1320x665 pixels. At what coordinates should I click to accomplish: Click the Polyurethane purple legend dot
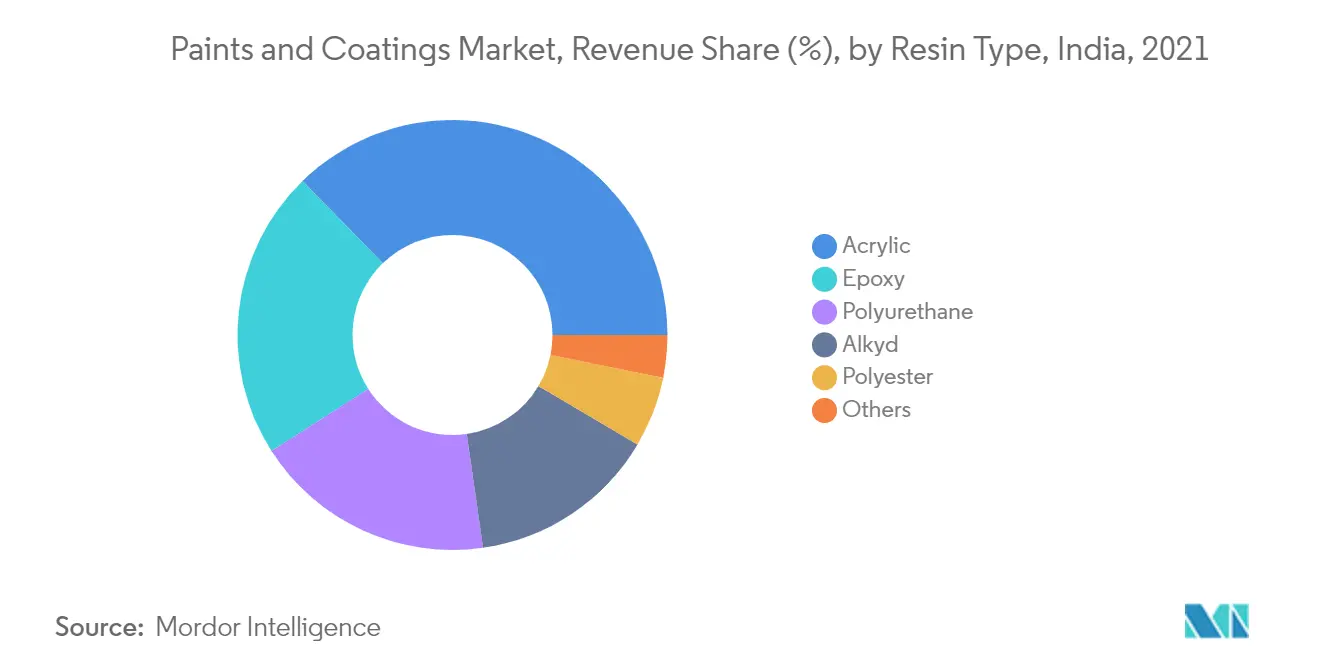click(824, 312)
